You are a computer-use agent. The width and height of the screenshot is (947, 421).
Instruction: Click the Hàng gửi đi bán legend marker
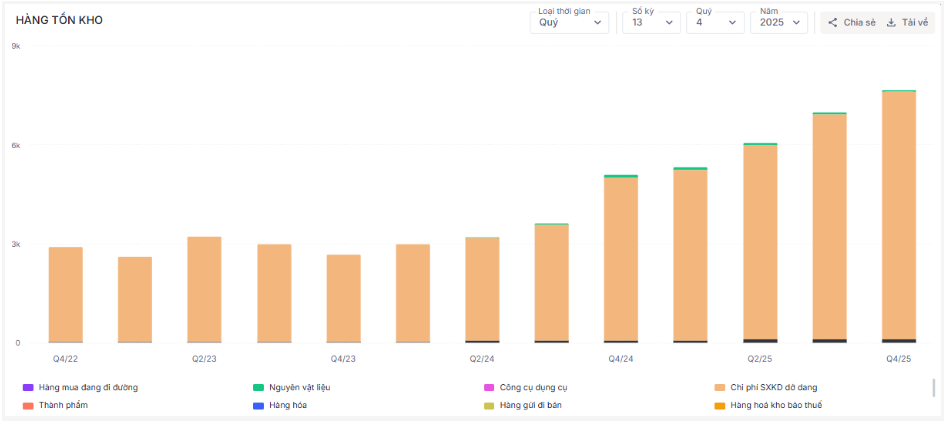click(489, 405)
